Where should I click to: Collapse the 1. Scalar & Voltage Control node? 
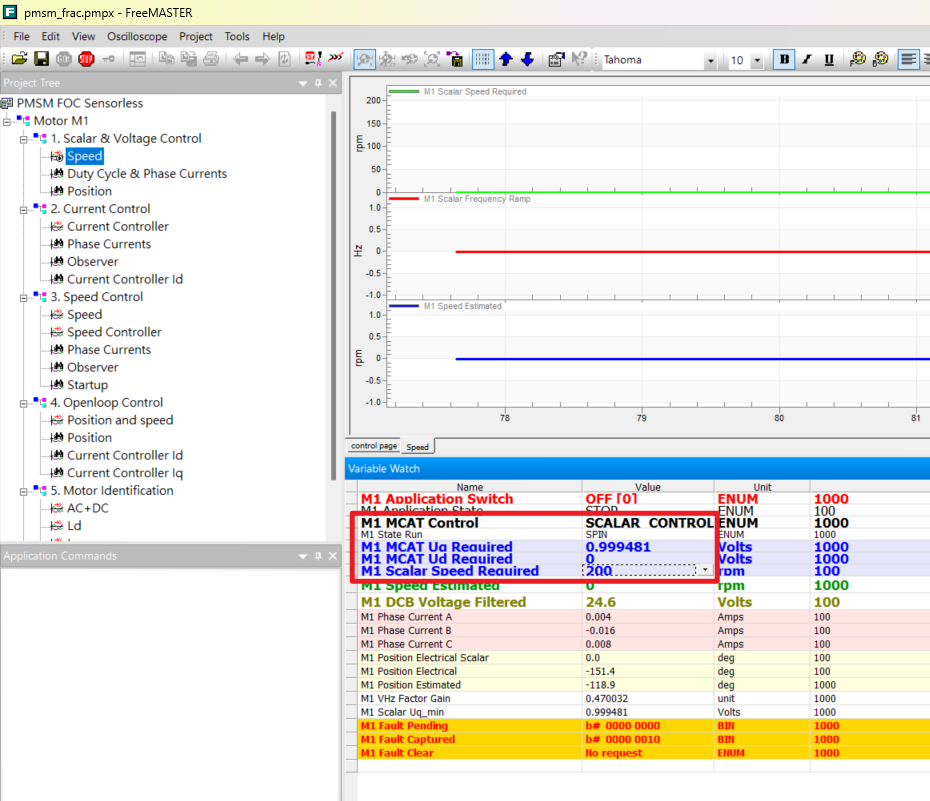[x=23, y=139]
